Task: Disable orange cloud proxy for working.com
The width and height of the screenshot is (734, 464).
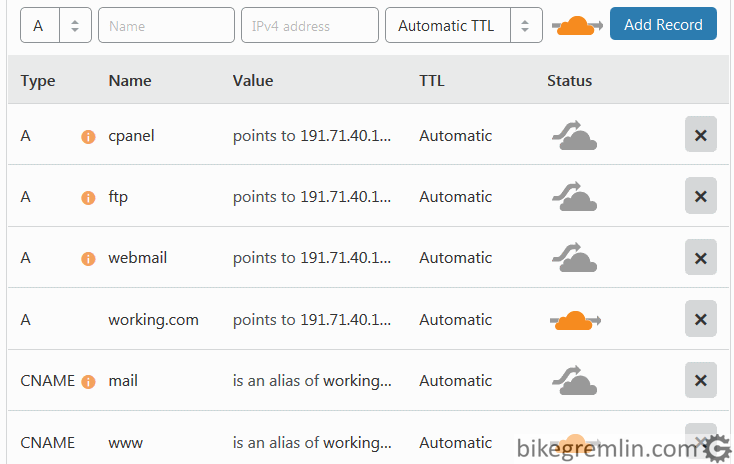Action: [x=575, y=320]
